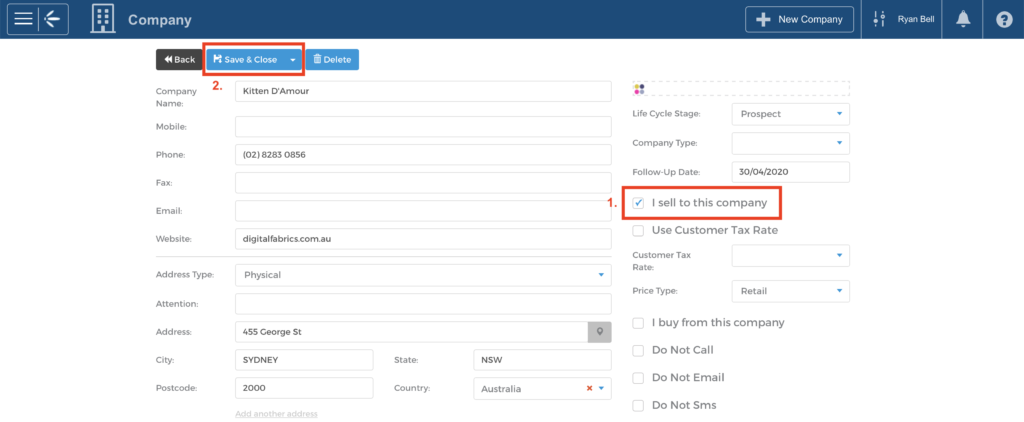Open the settings sliders icon

click(x=879, y=19)
